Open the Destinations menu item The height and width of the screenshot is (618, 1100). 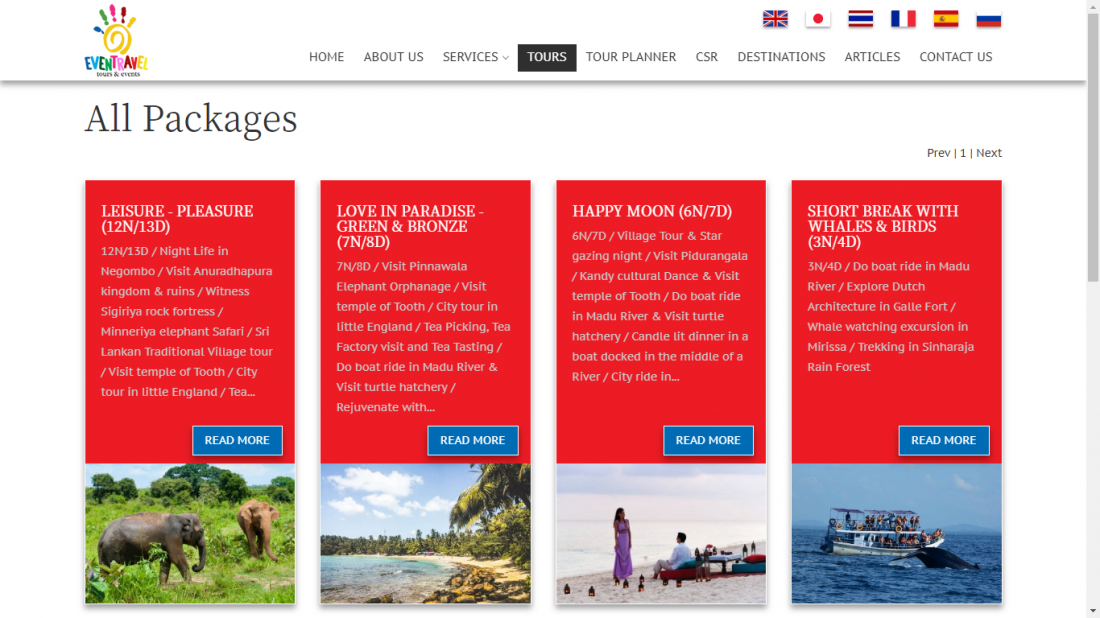(x=781, y=57)
